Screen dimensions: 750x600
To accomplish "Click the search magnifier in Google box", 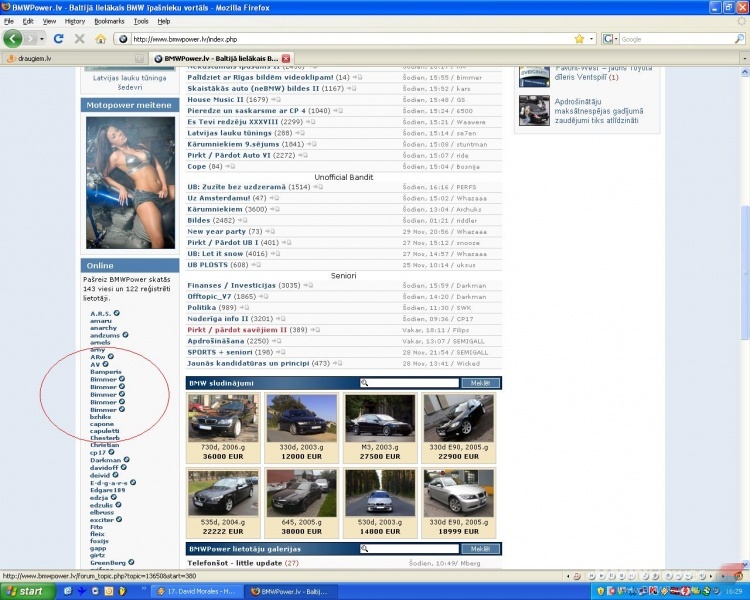I will pyautogui.click(x=739, y=39).
